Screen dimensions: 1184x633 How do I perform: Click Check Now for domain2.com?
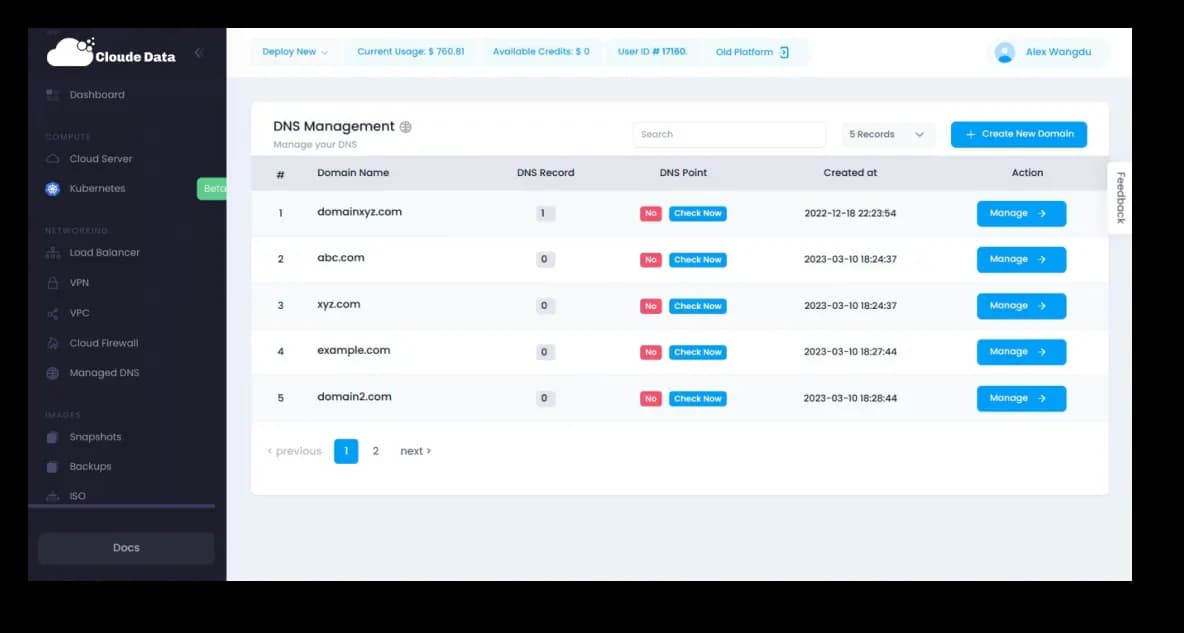pos(698,399)
